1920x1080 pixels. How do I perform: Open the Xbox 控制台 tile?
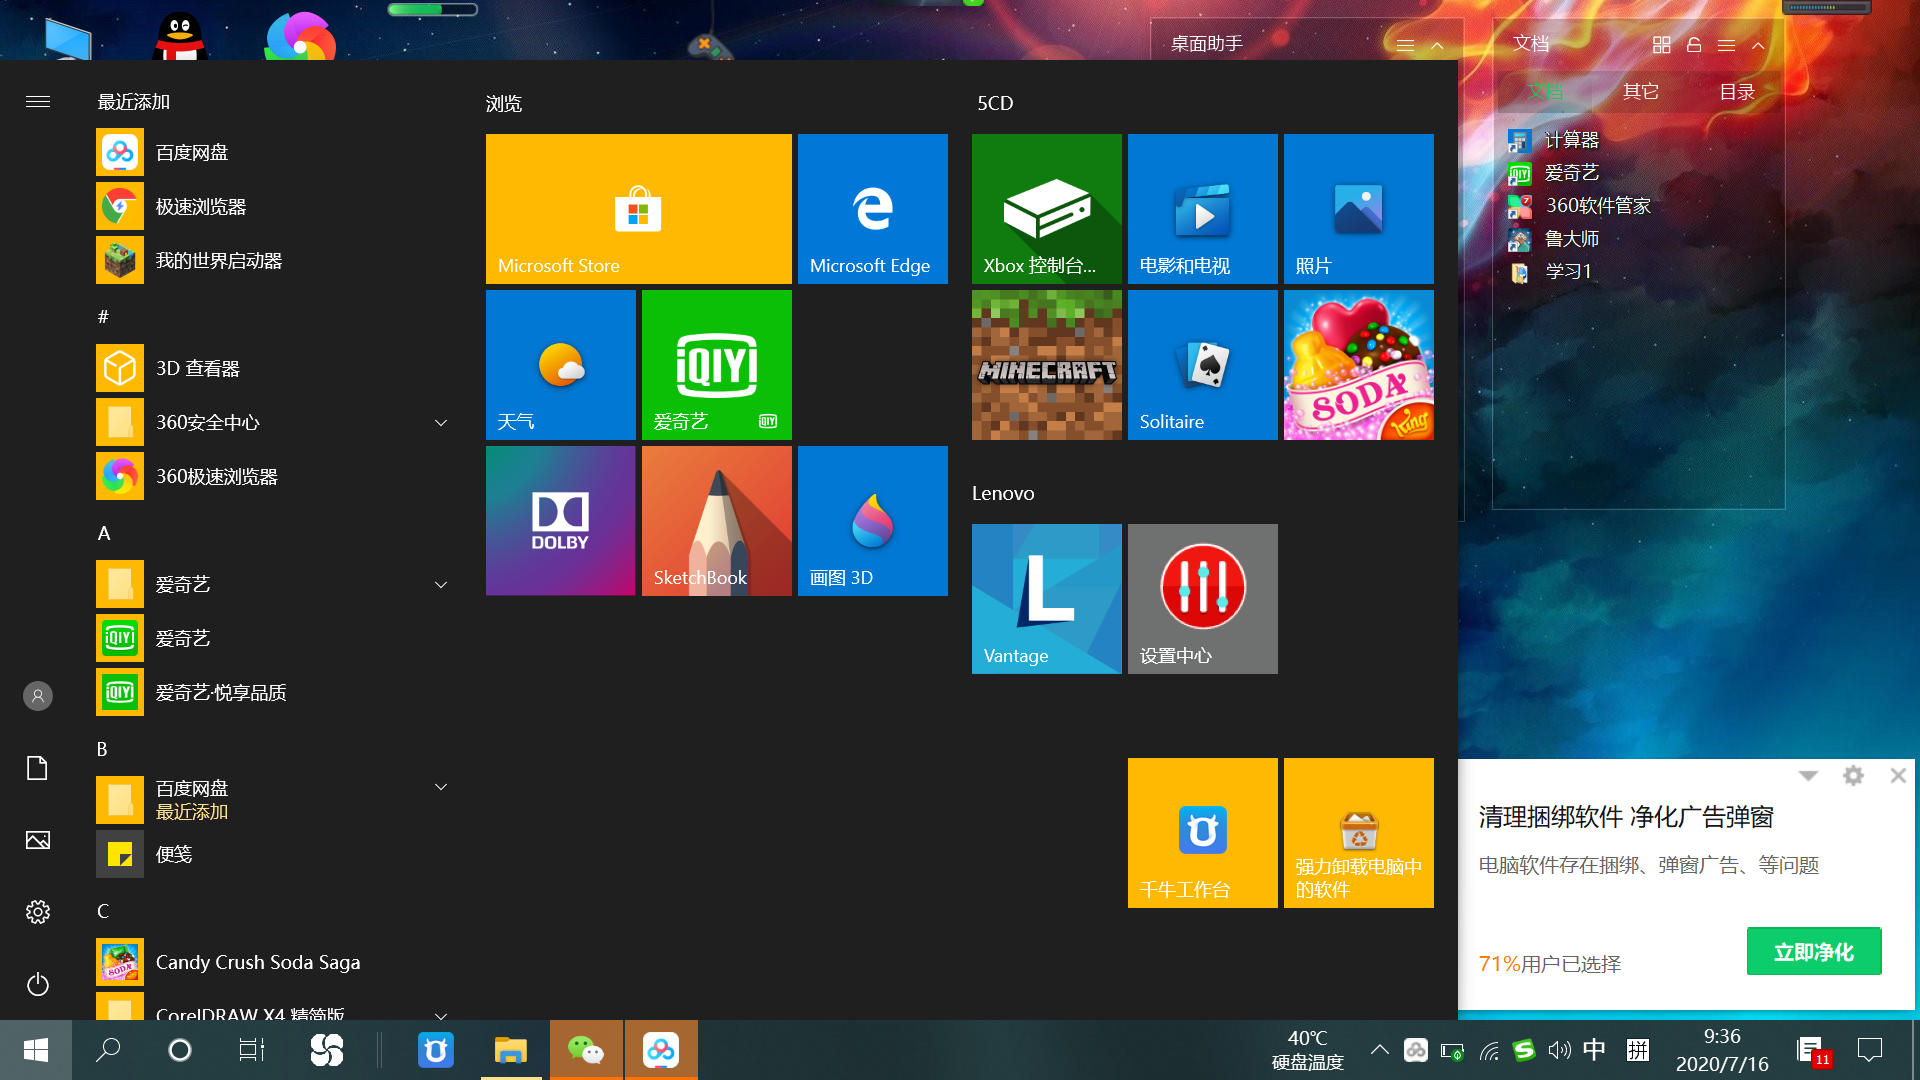click(x=1046, y=209)
